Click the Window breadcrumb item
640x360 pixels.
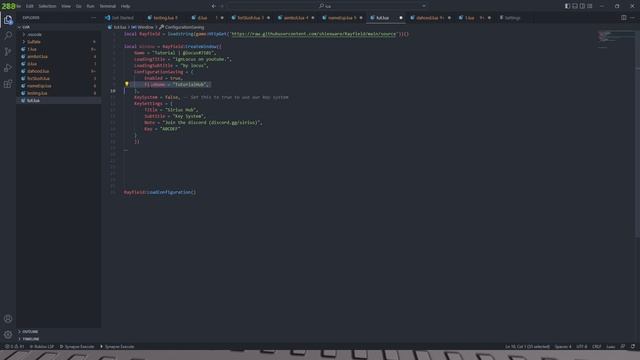[142, 27]
